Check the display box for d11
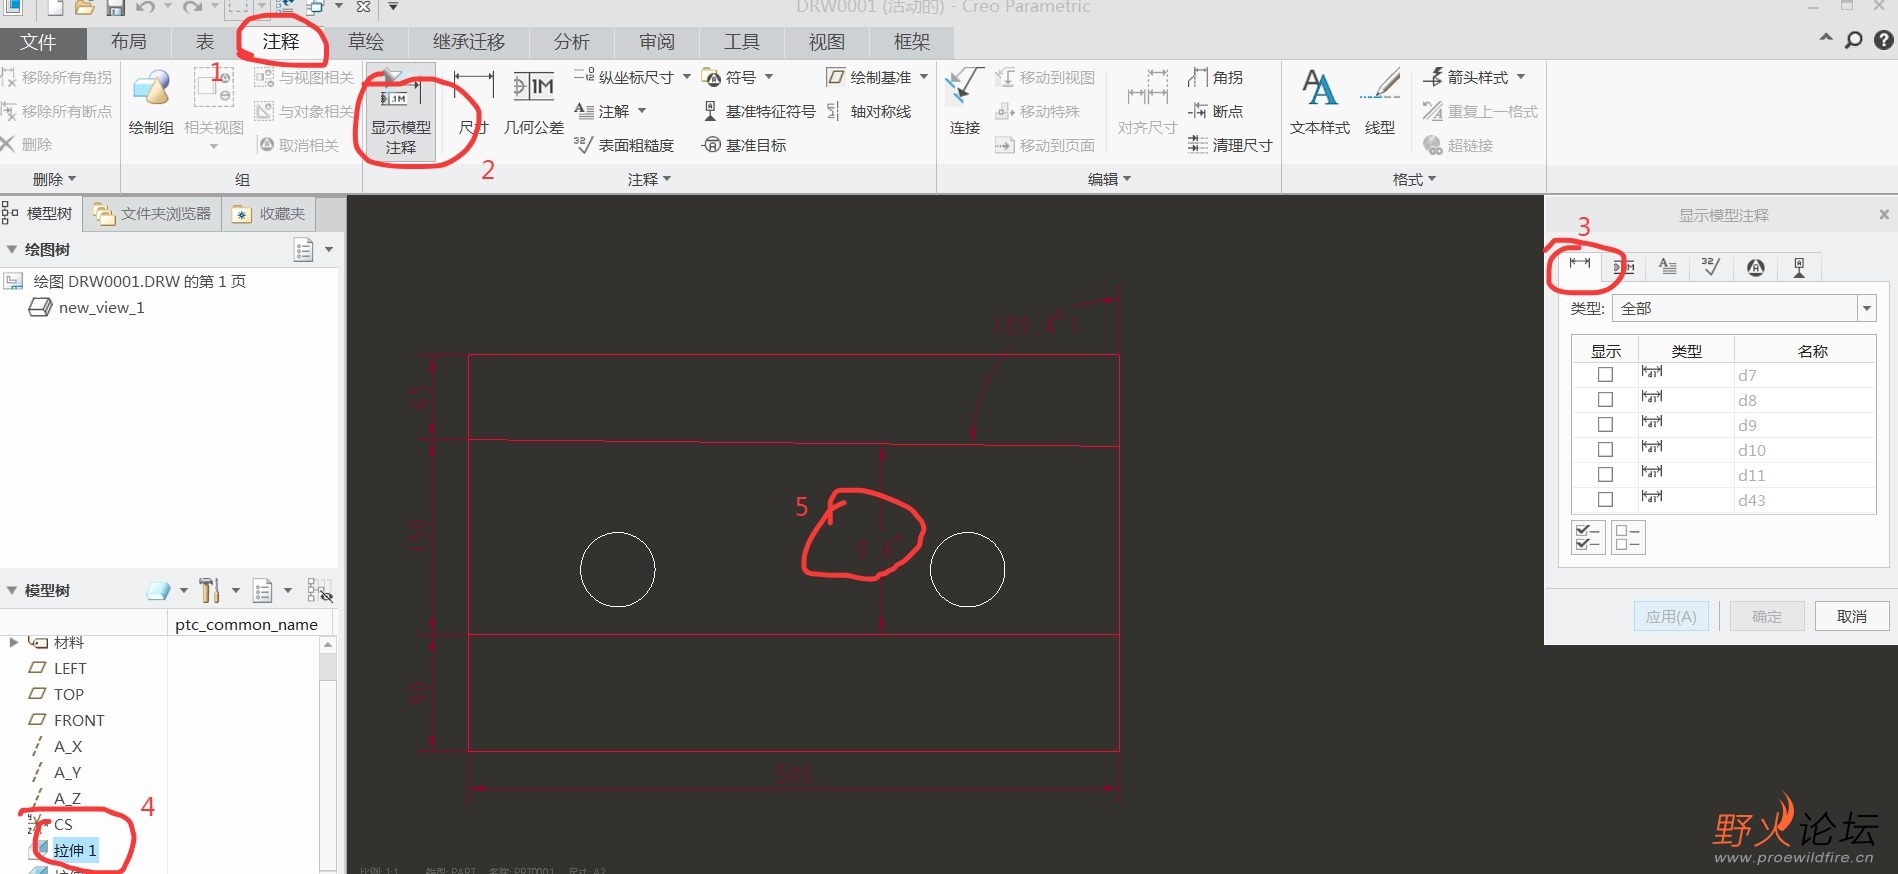Image resolution: width=1898 pixels, height=874 pixels. (1605, 475)
